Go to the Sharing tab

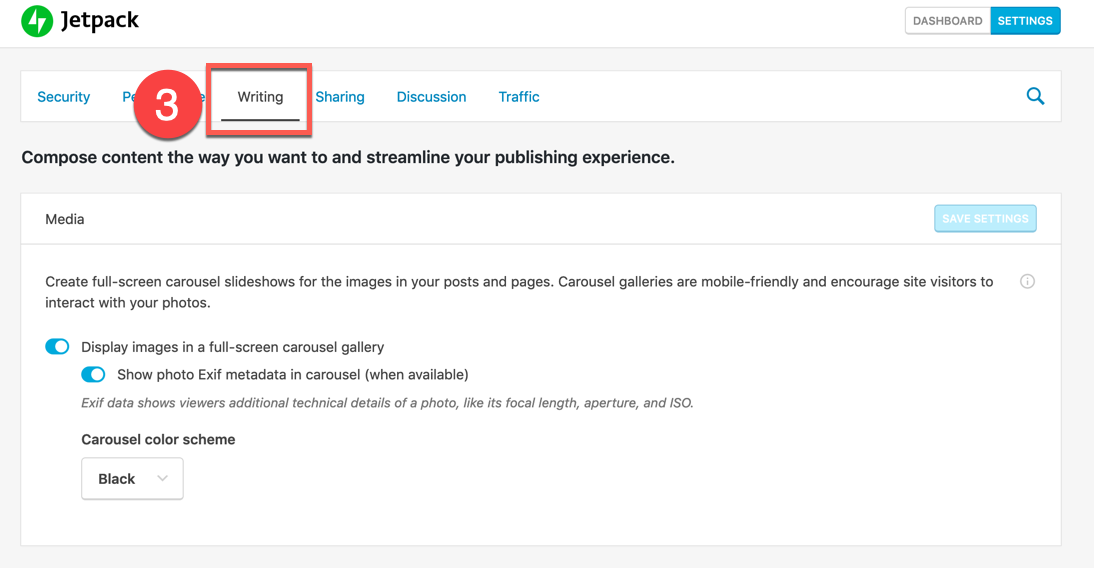point(340,97)
